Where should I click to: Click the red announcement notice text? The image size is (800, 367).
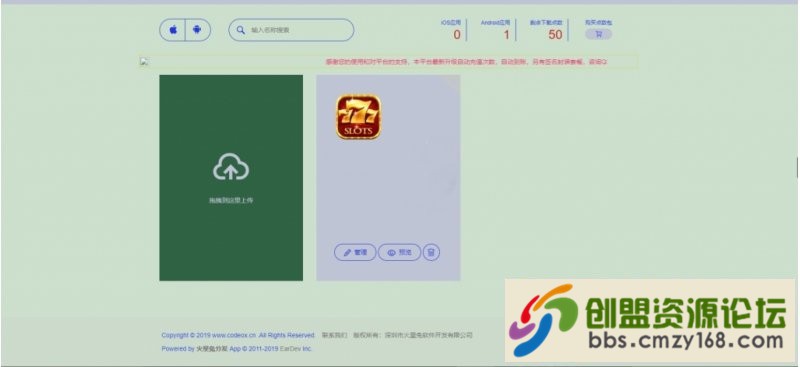[466, 62]
